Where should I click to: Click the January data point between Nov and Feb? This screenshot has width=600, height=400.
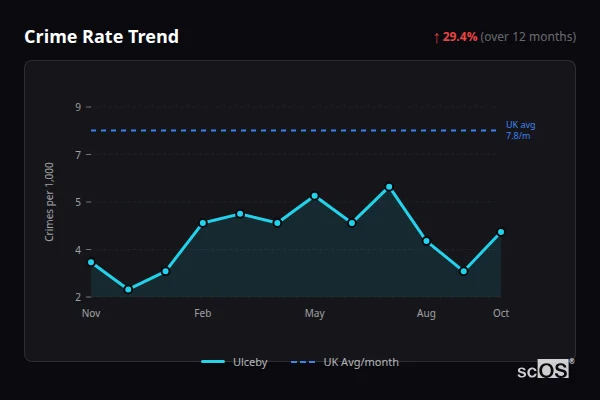tap(166, 271)
